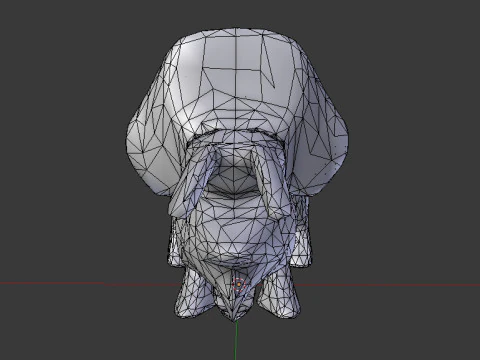Viewport: 480px width, 360px height.
Task: Click the left tusk of the elephant mesh
Action: coord(193,182)
